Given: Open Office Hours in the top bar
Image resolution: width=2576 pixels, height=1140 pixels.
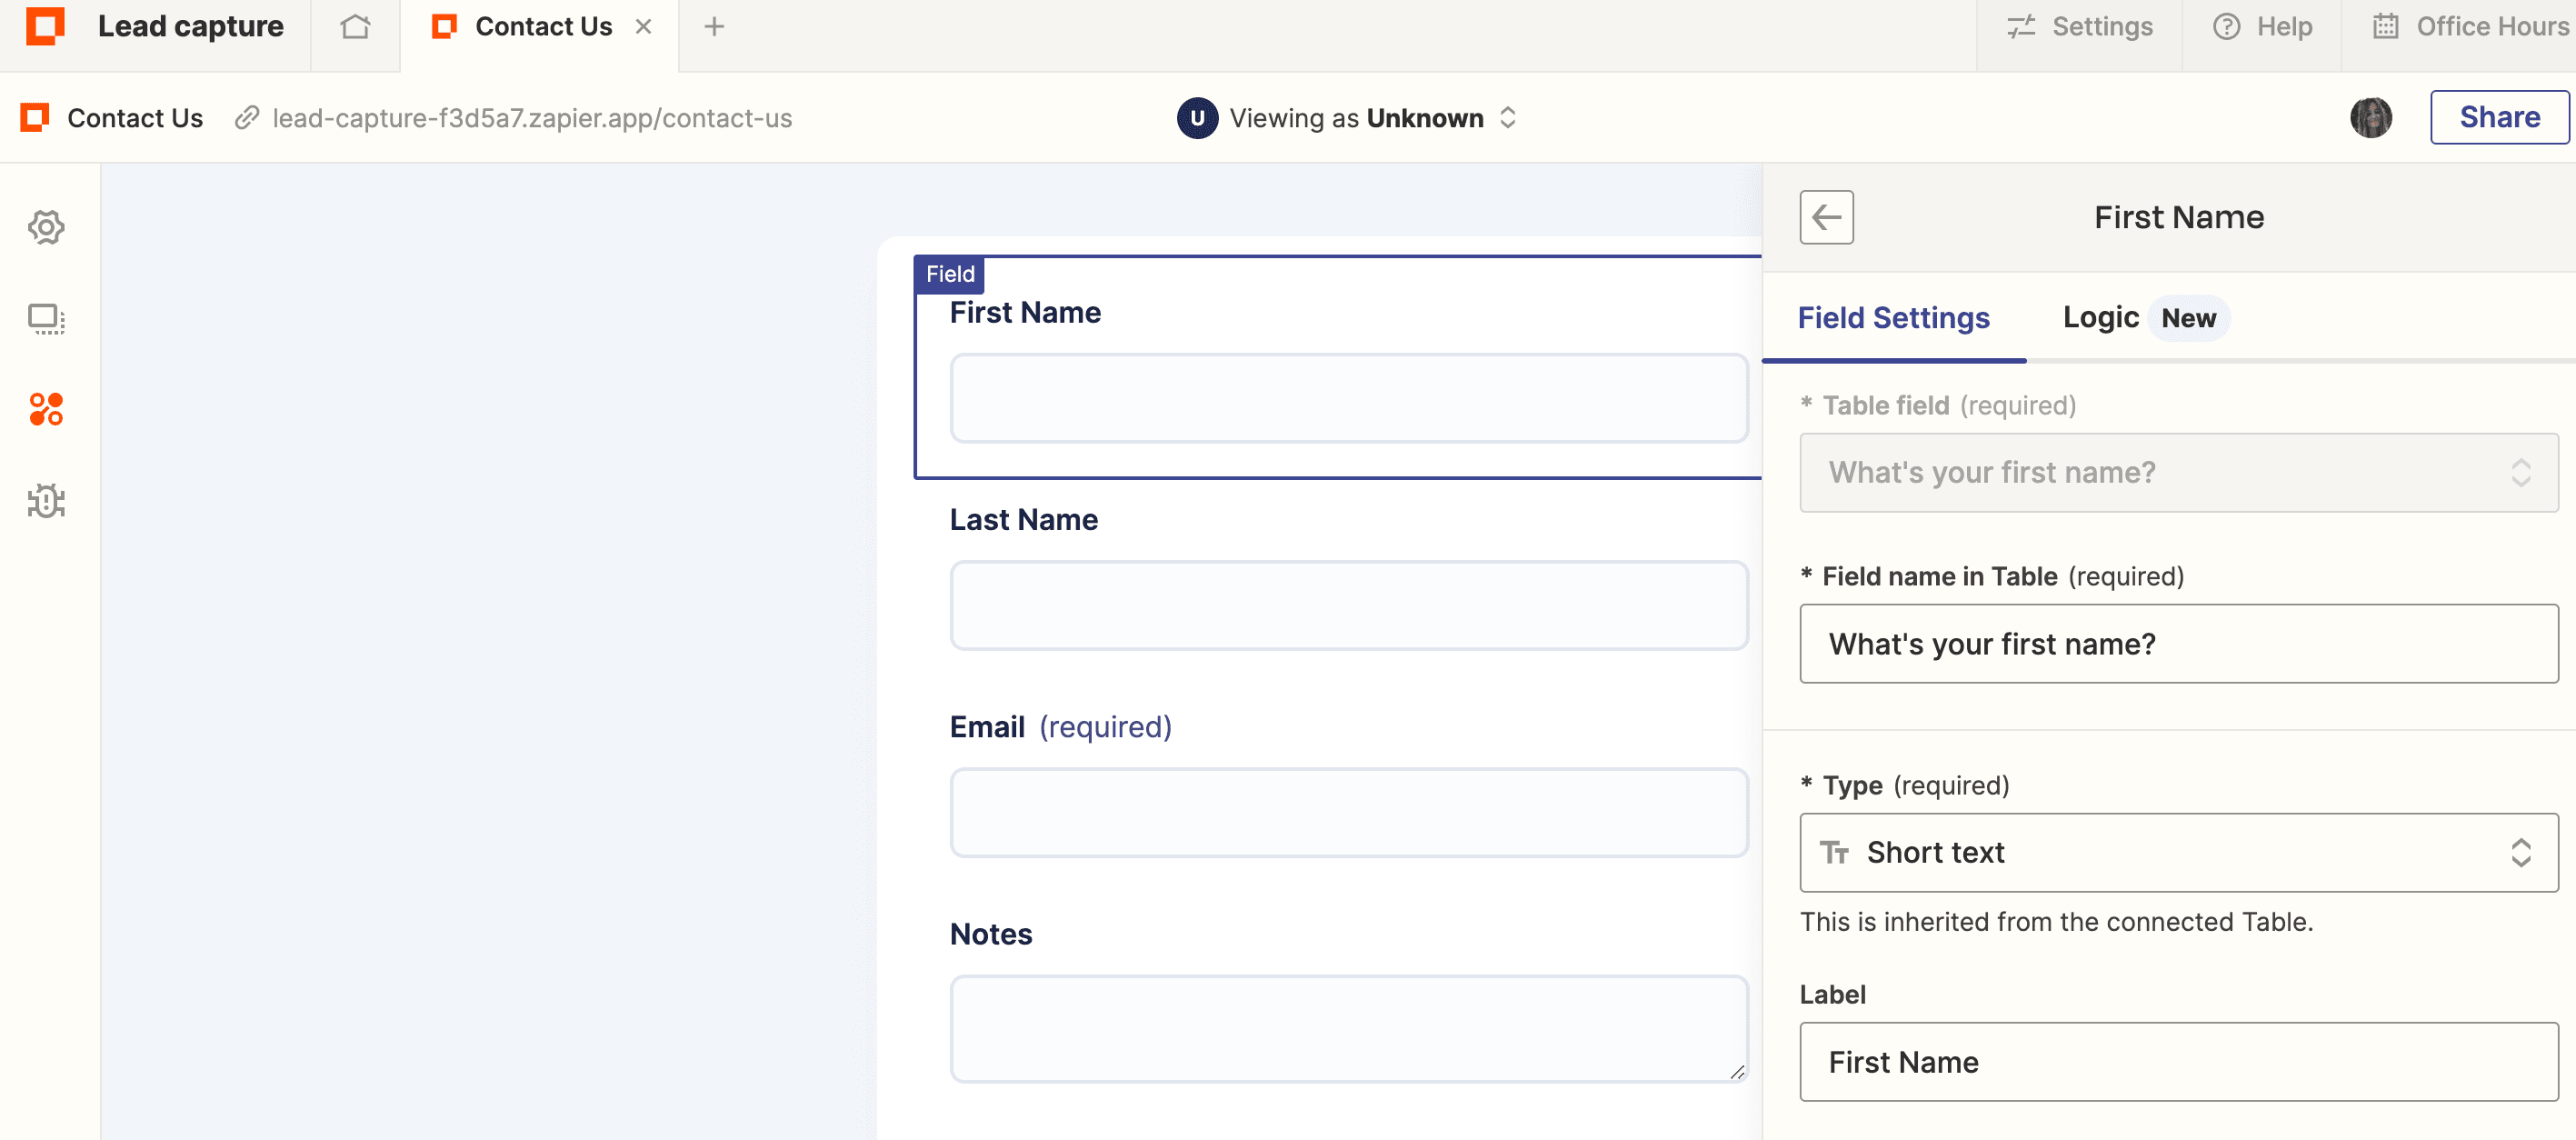Looking at the screenshot, I should click(2470, 27).
